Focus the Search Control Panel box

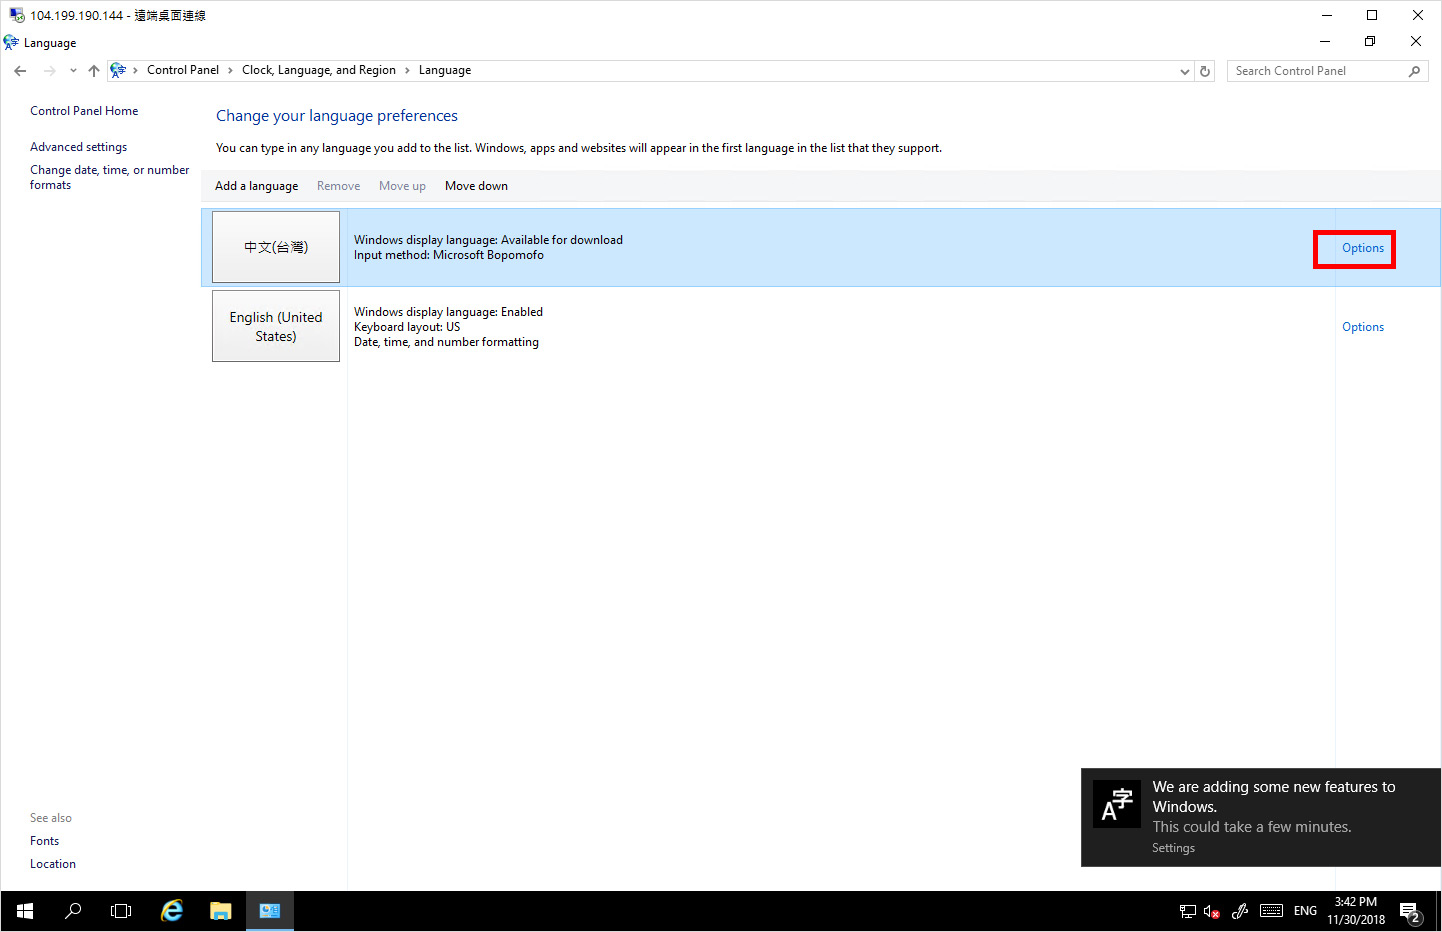click(1316, 71)
